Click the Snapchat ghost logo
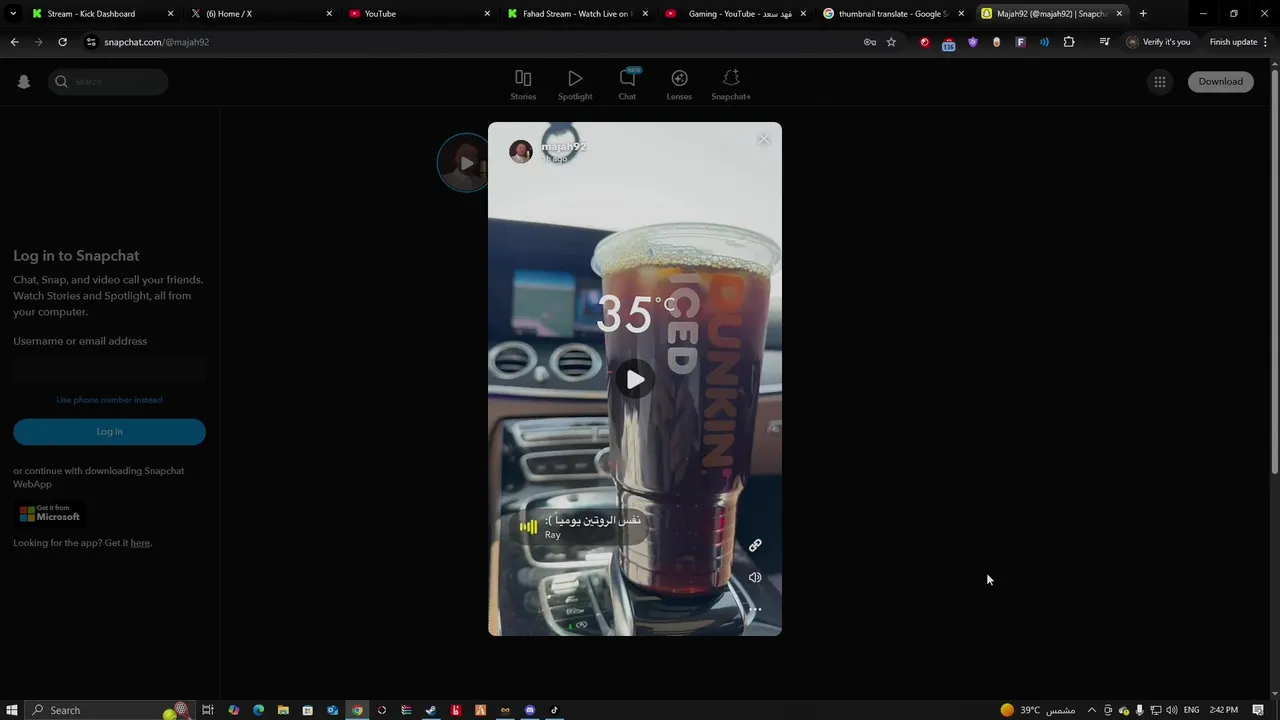The image size is (1280, 720). click(x=24, y=82)
